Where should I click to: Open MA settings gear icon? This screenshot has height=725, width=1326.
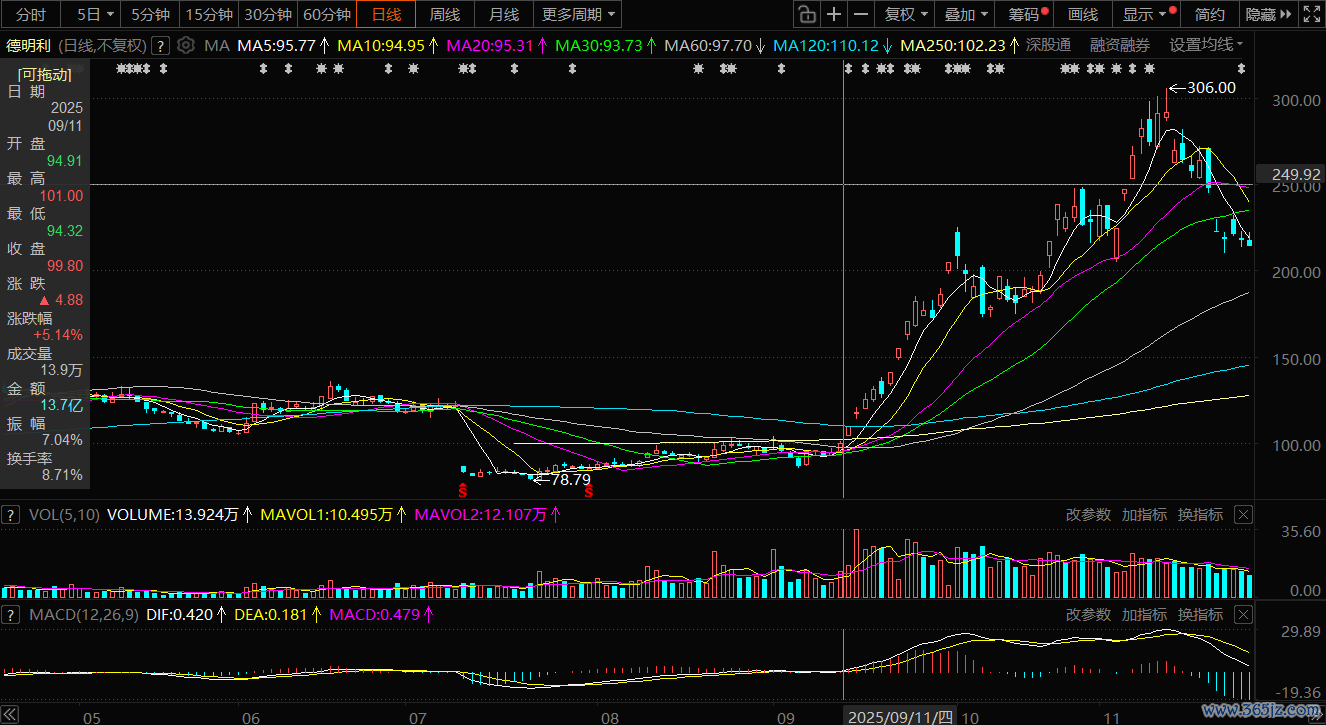click(x=185, y=46)
